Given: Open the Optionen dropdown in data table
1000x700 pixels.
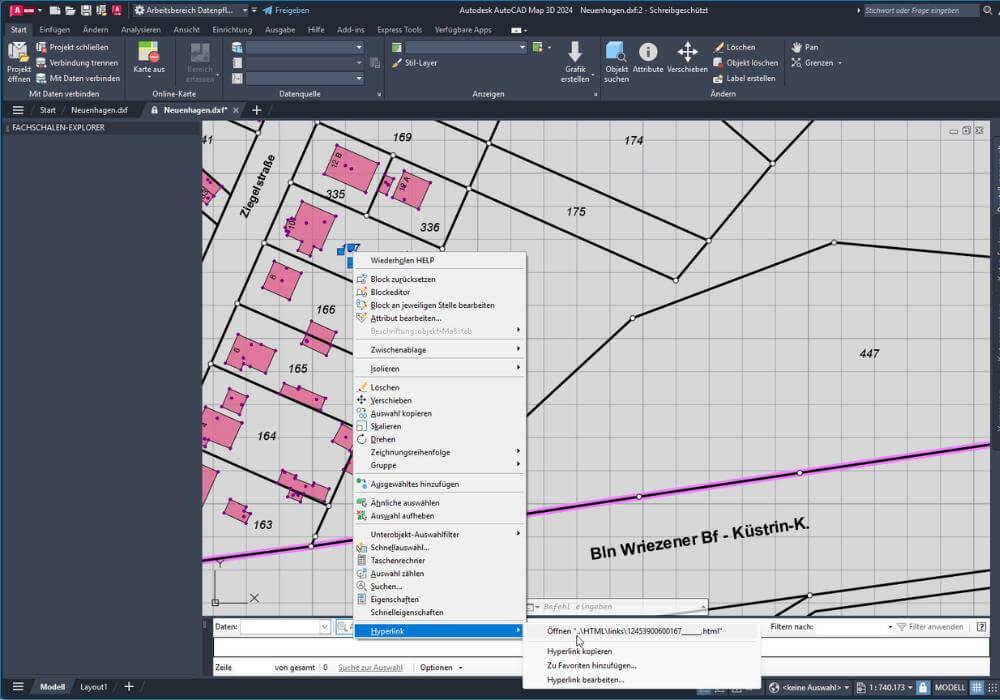Looking at the screenshot, I should click(x=440, y=667).
